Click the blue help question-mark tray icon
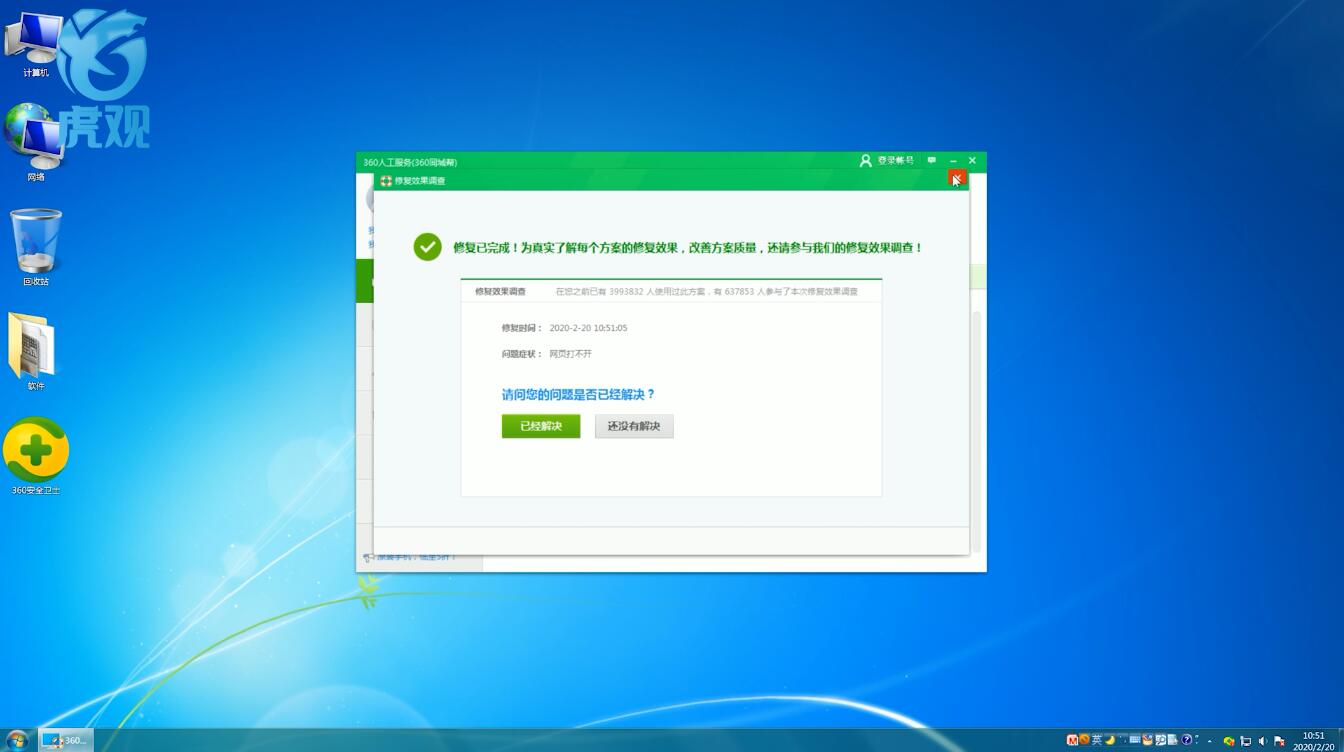The image size is (1344, 752). [1186, 740]
